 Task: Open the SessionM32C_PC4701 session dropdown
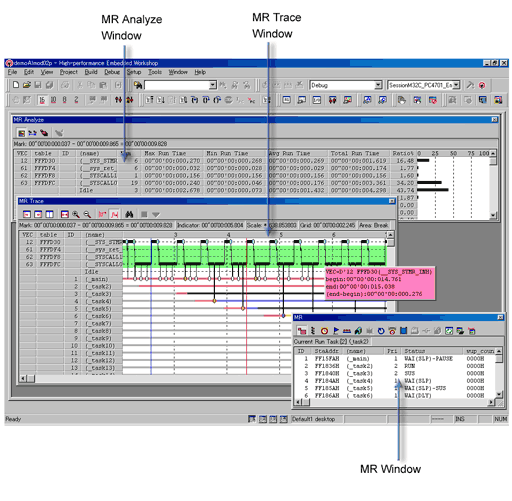457,85
